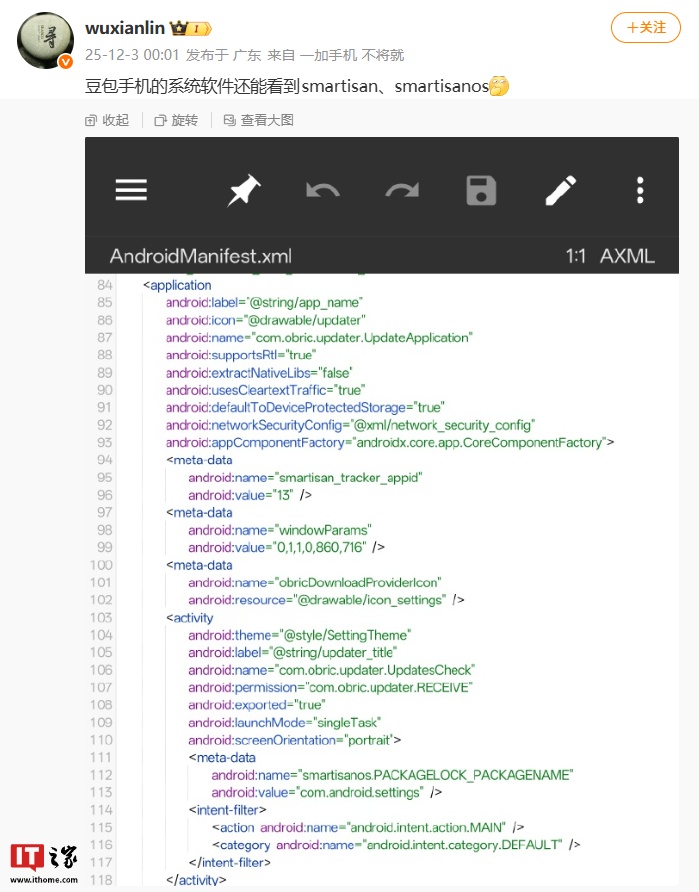Rotate the image with 旋转

point(176,120)
